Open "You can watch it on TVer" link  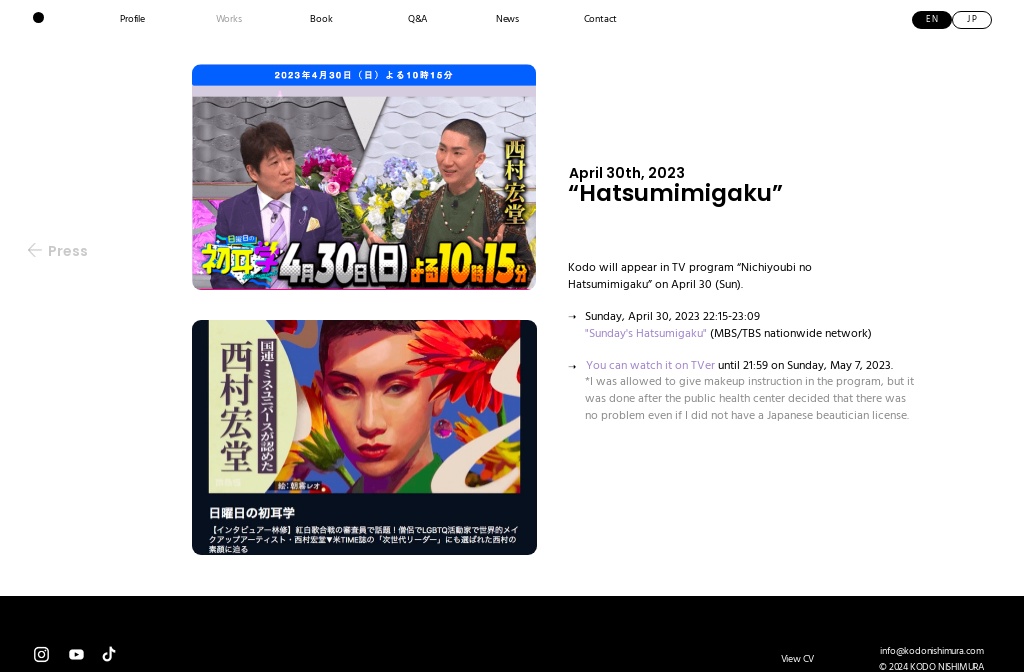click(650, 365)
